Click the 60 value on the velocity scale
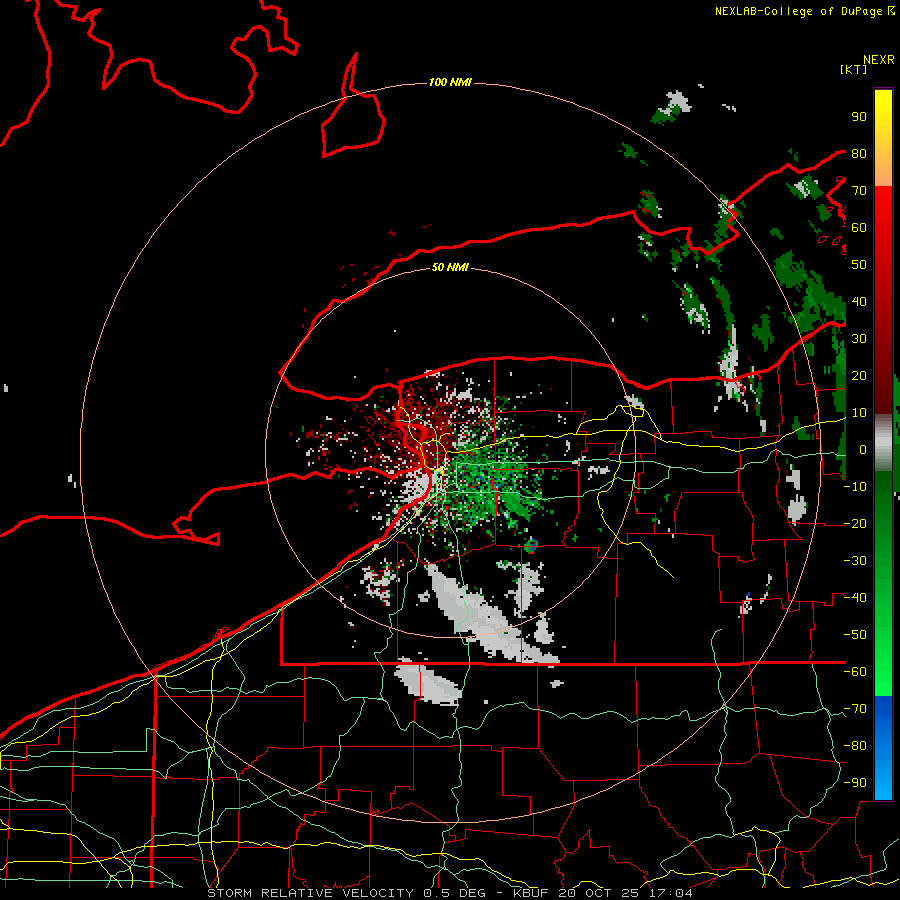The image size is (900, 900). coord(859,227)
